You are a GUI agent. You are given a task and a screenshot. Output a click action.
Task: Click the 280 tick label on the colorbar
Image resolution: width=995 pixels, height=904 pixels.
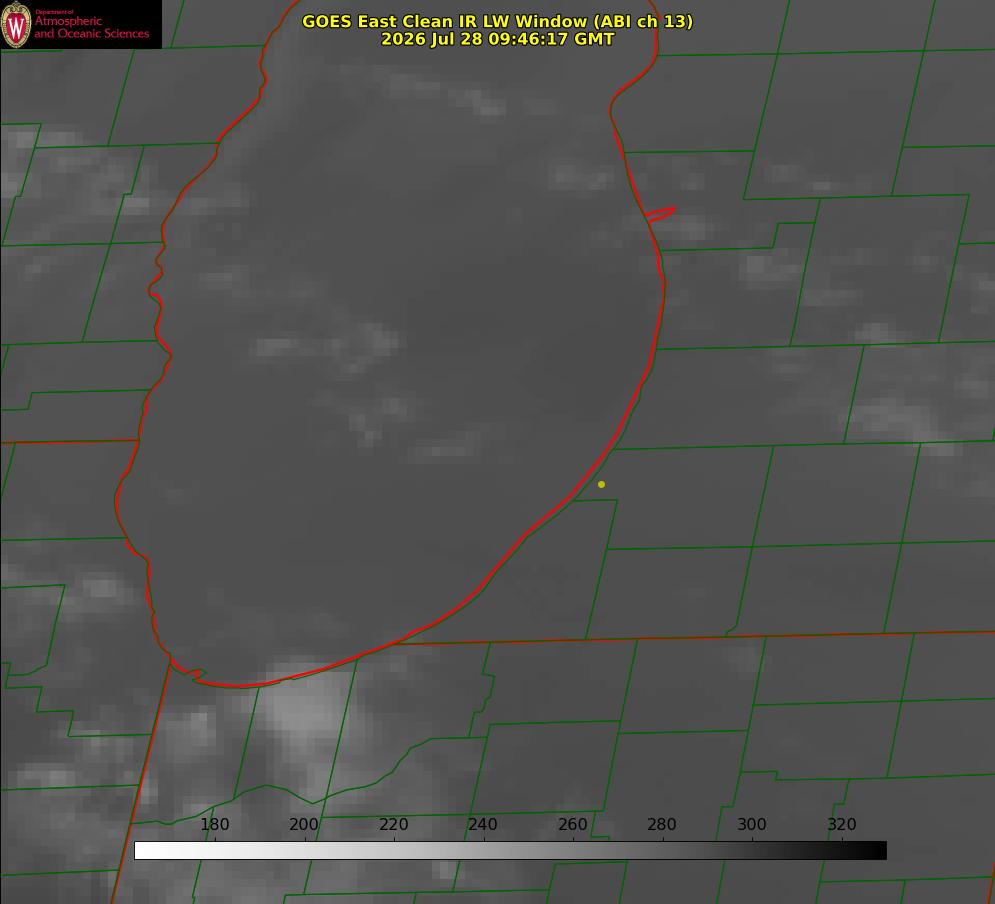tap(662, 824)
